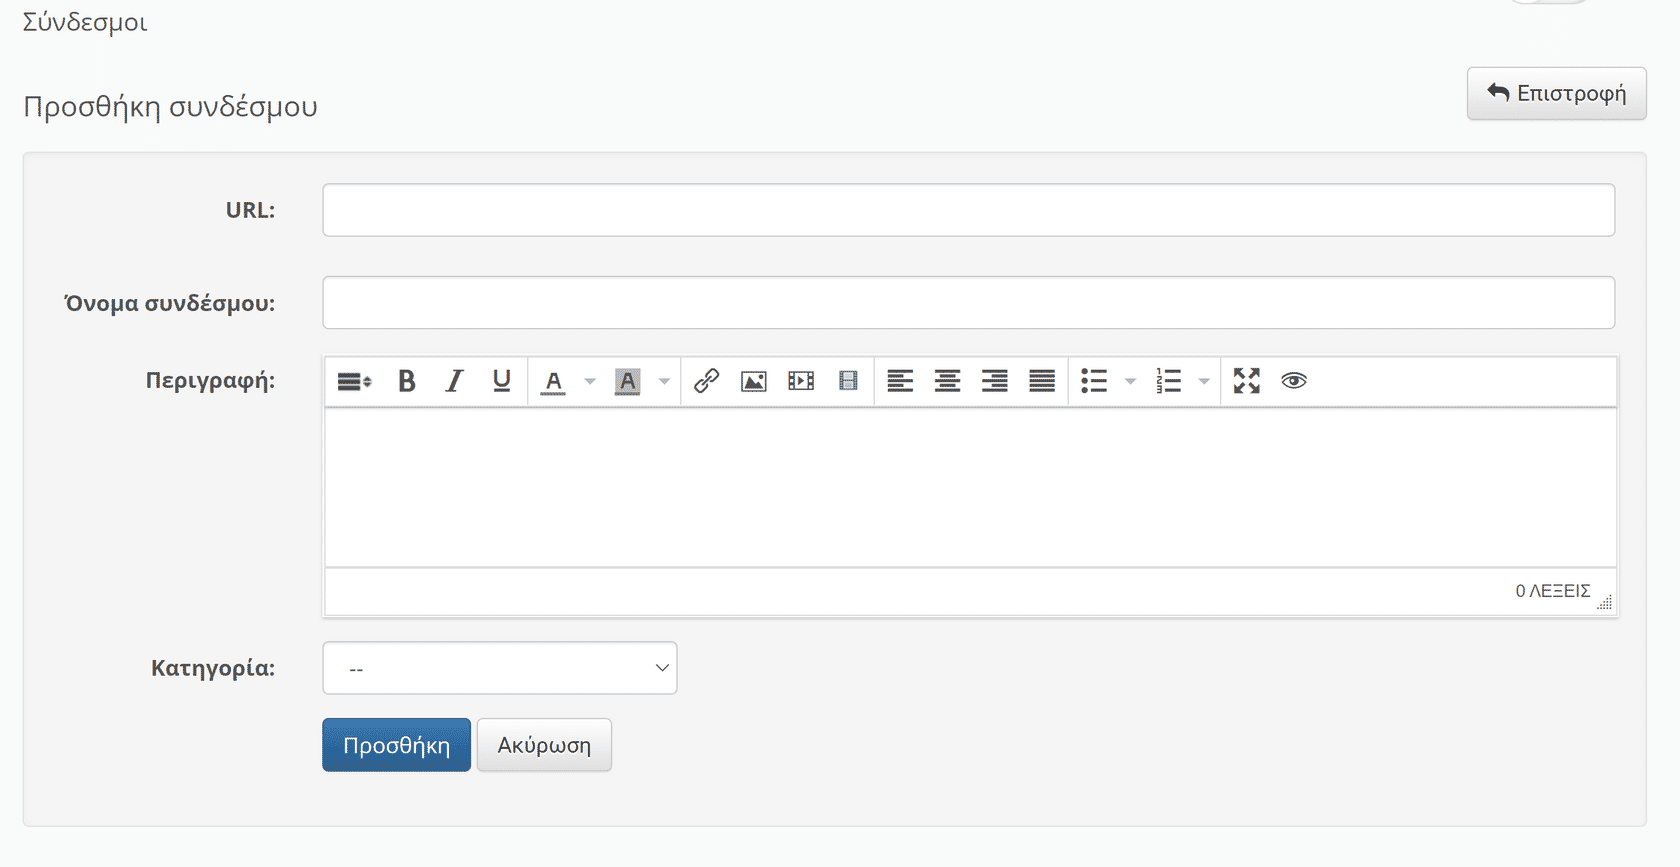
Task: Open the Κατηγορία dropdown
Action: point(499,668)
